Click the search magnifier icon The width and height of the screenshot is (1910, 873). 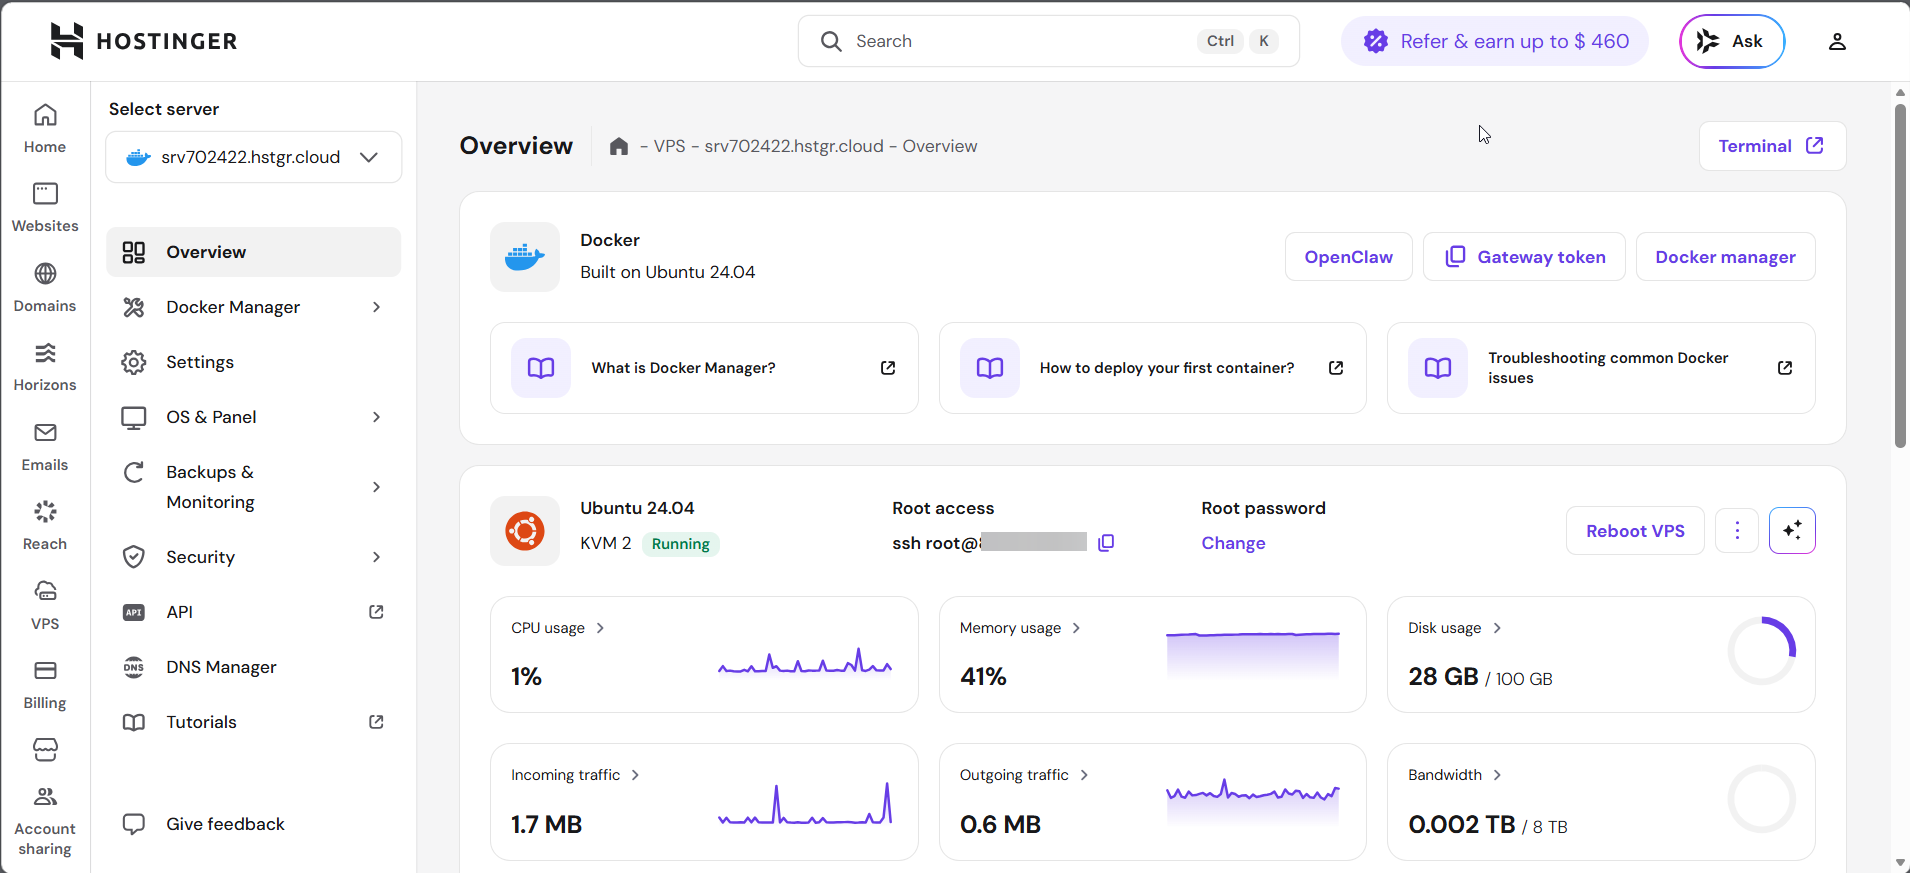831,41
